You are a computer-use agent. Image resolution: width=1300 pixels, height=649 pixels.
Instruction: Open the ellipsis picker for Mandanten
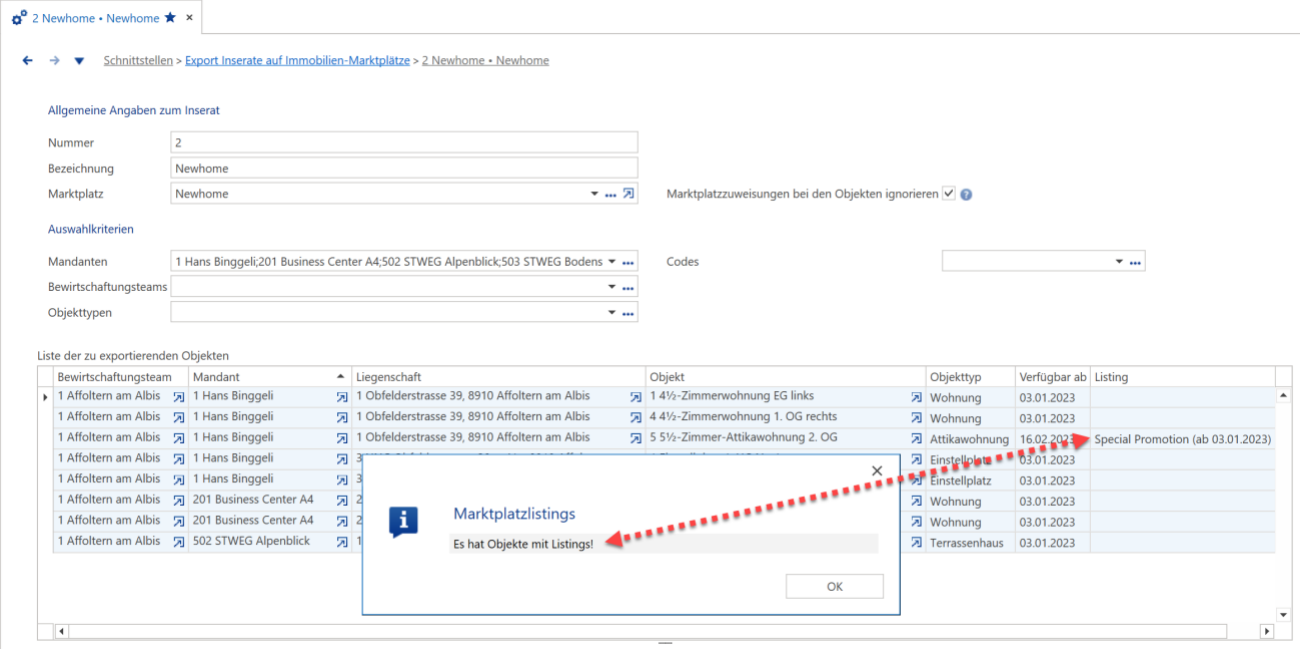point(628,262)
